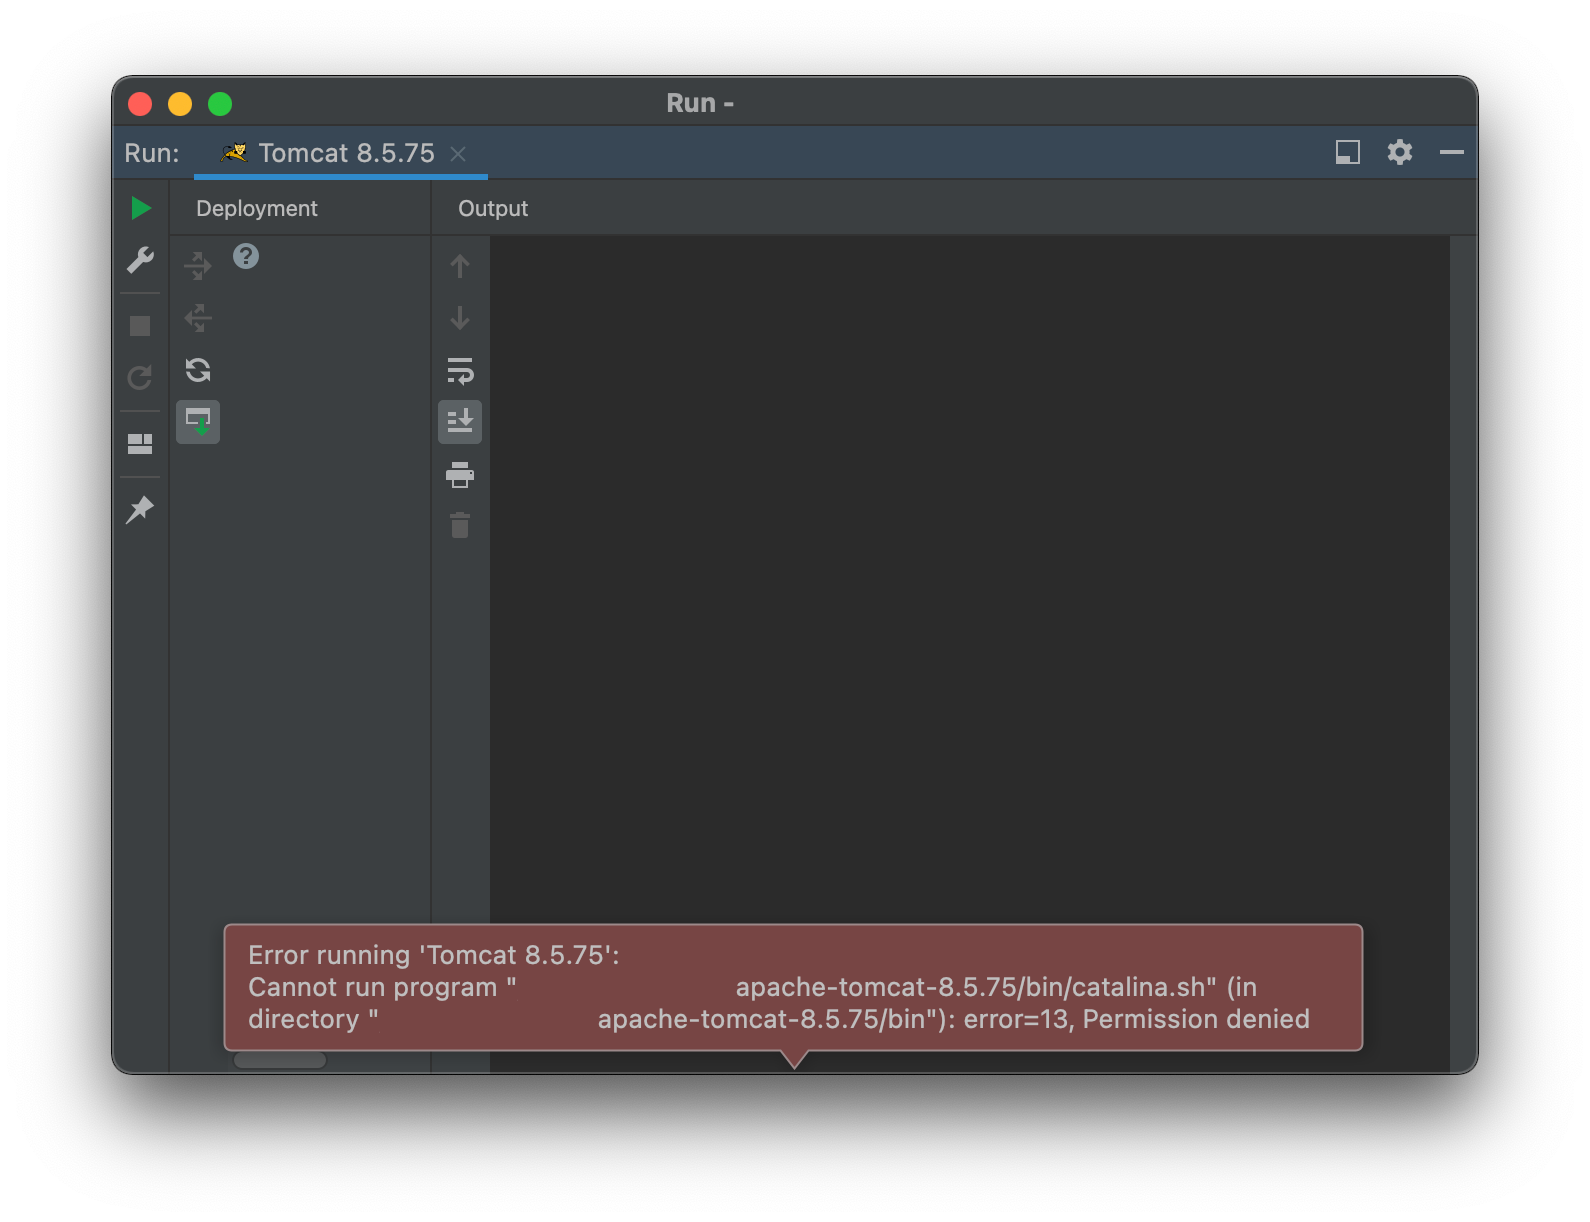Pin the Run tab

140,509
